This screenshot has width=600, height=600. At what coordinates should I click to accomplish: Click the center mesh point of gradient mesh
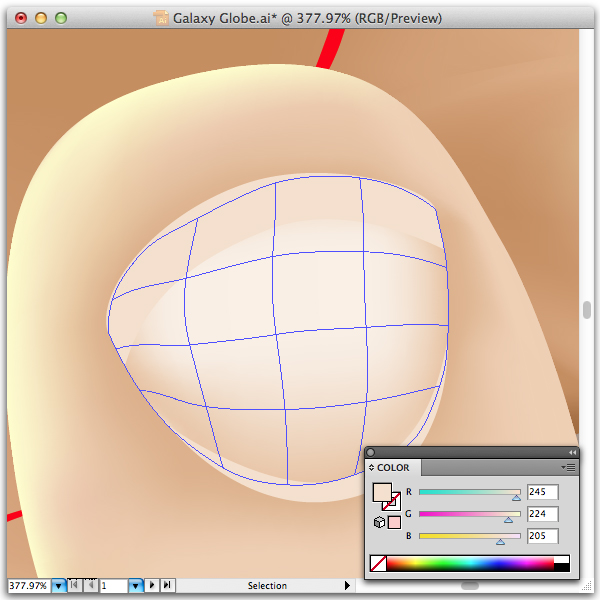click(x=276, y=335)
